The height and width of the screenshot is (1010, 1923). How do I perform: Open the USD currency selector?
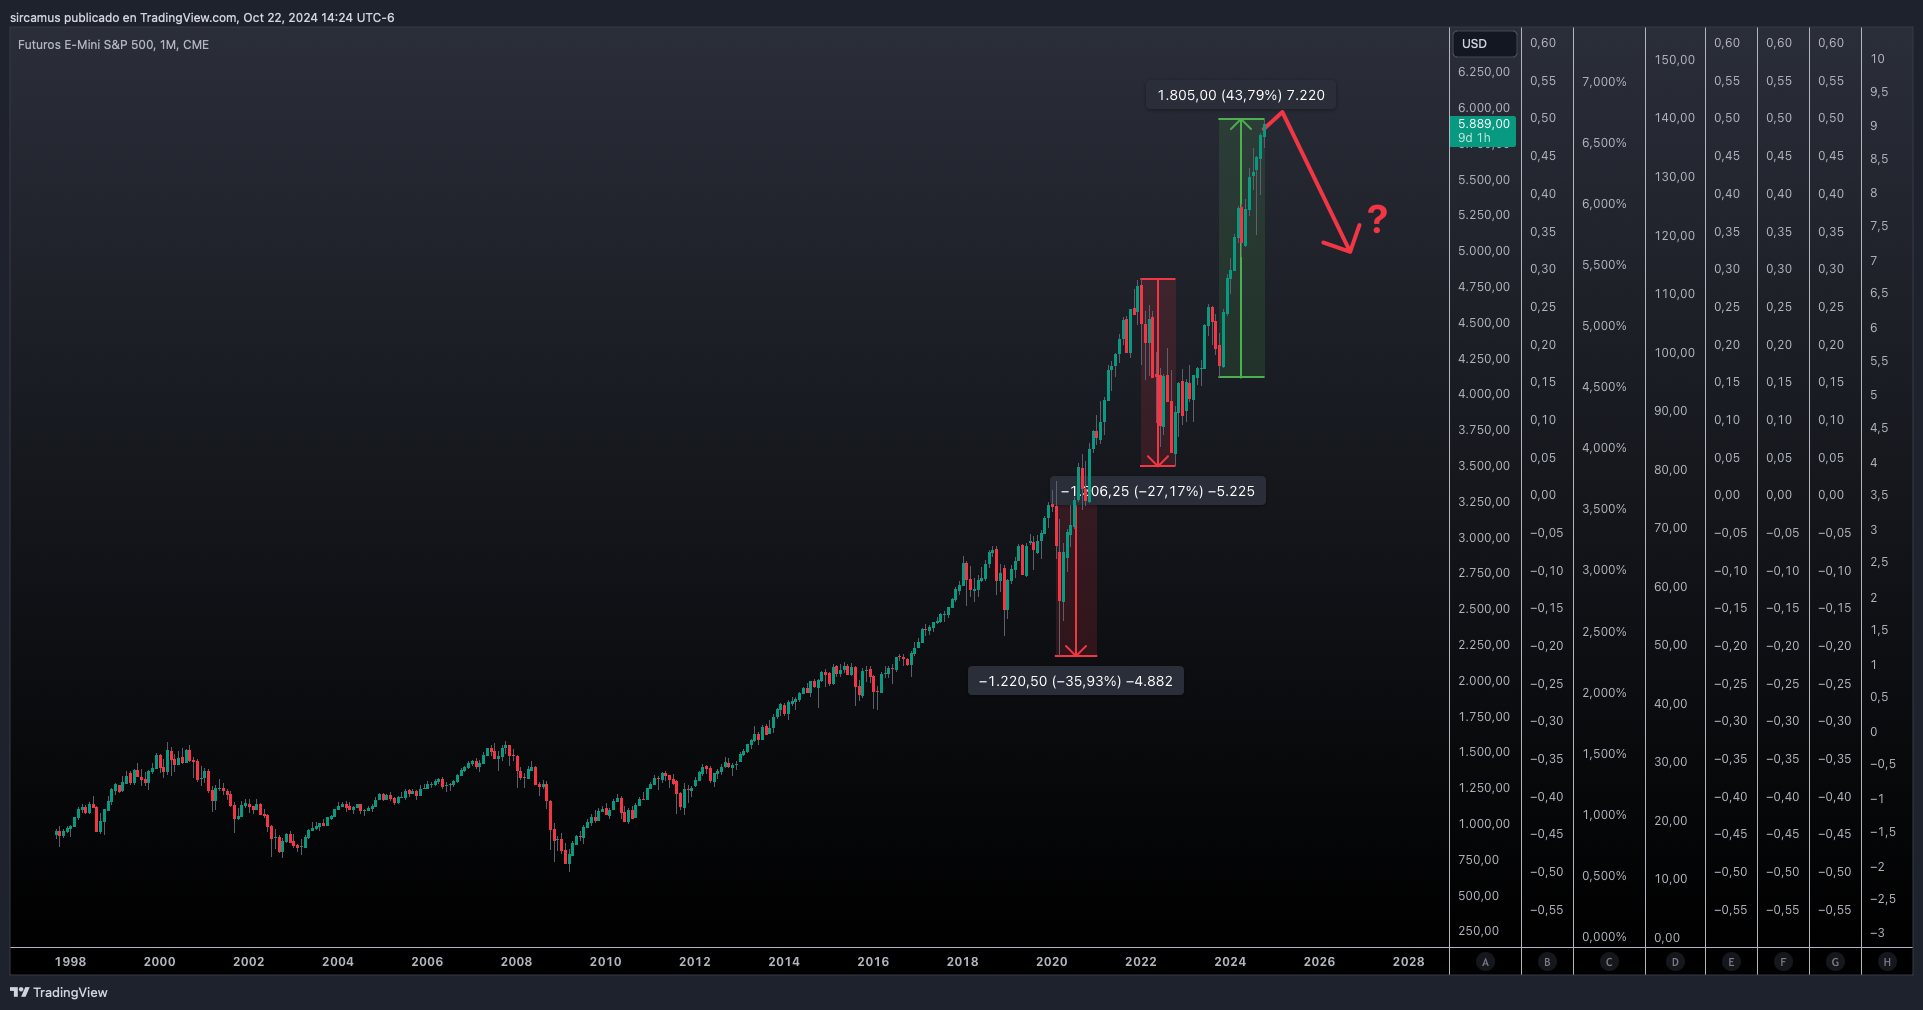[1483, 44]
